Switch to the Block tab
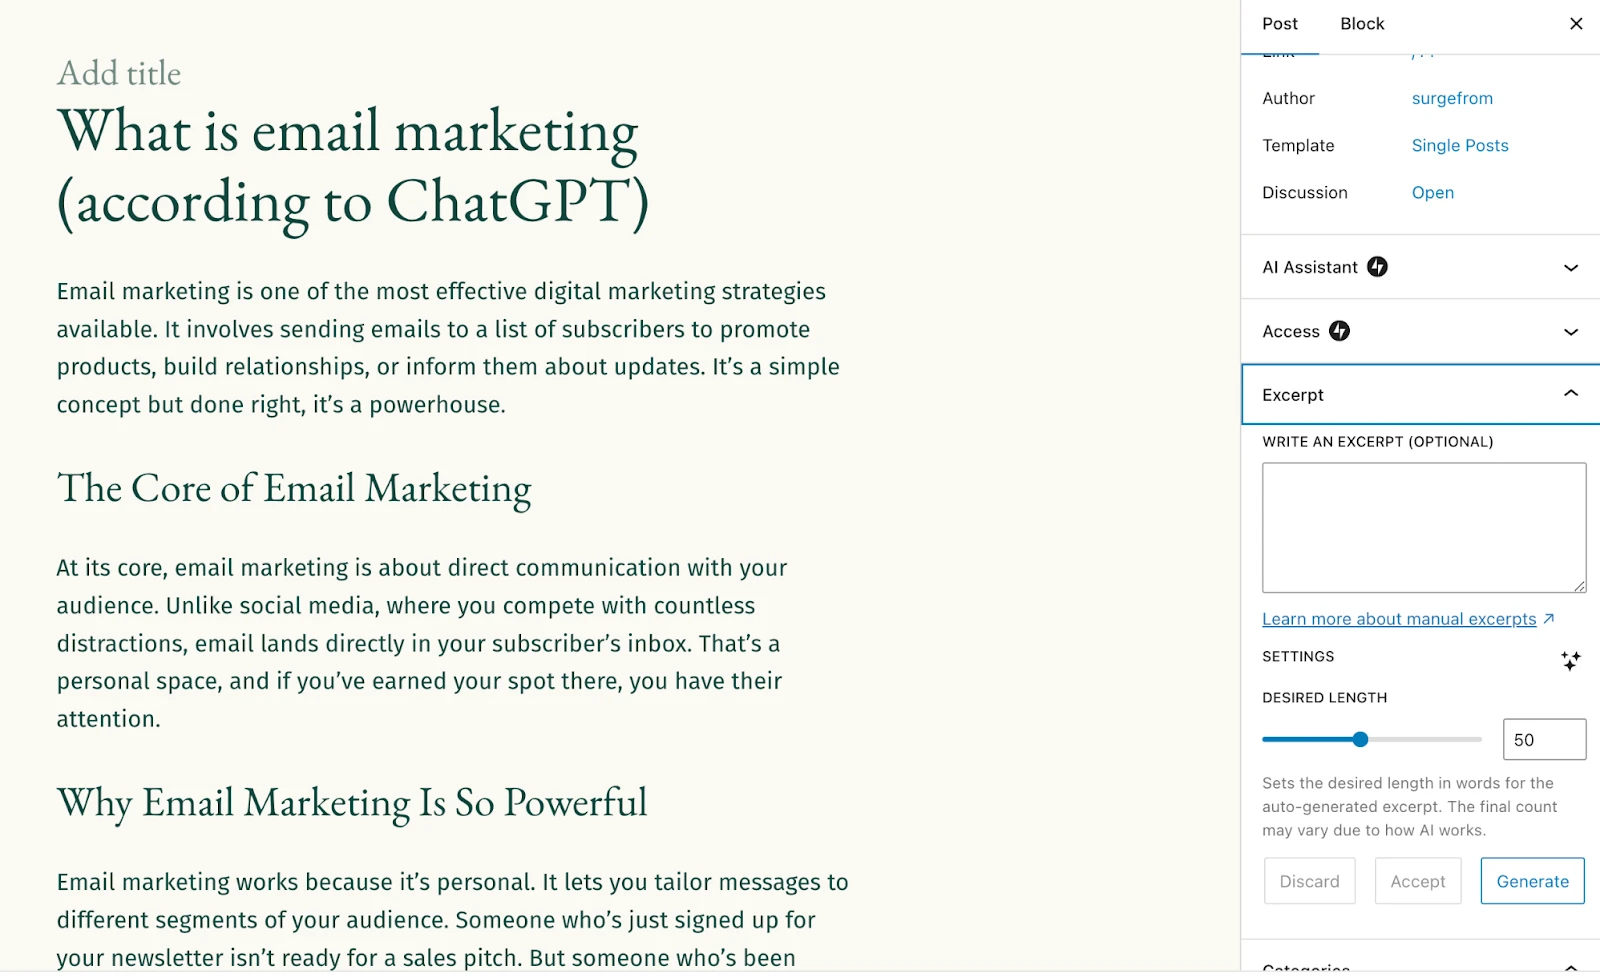This screenshot has height=980, width=1600. click(x=1362, y=24)
